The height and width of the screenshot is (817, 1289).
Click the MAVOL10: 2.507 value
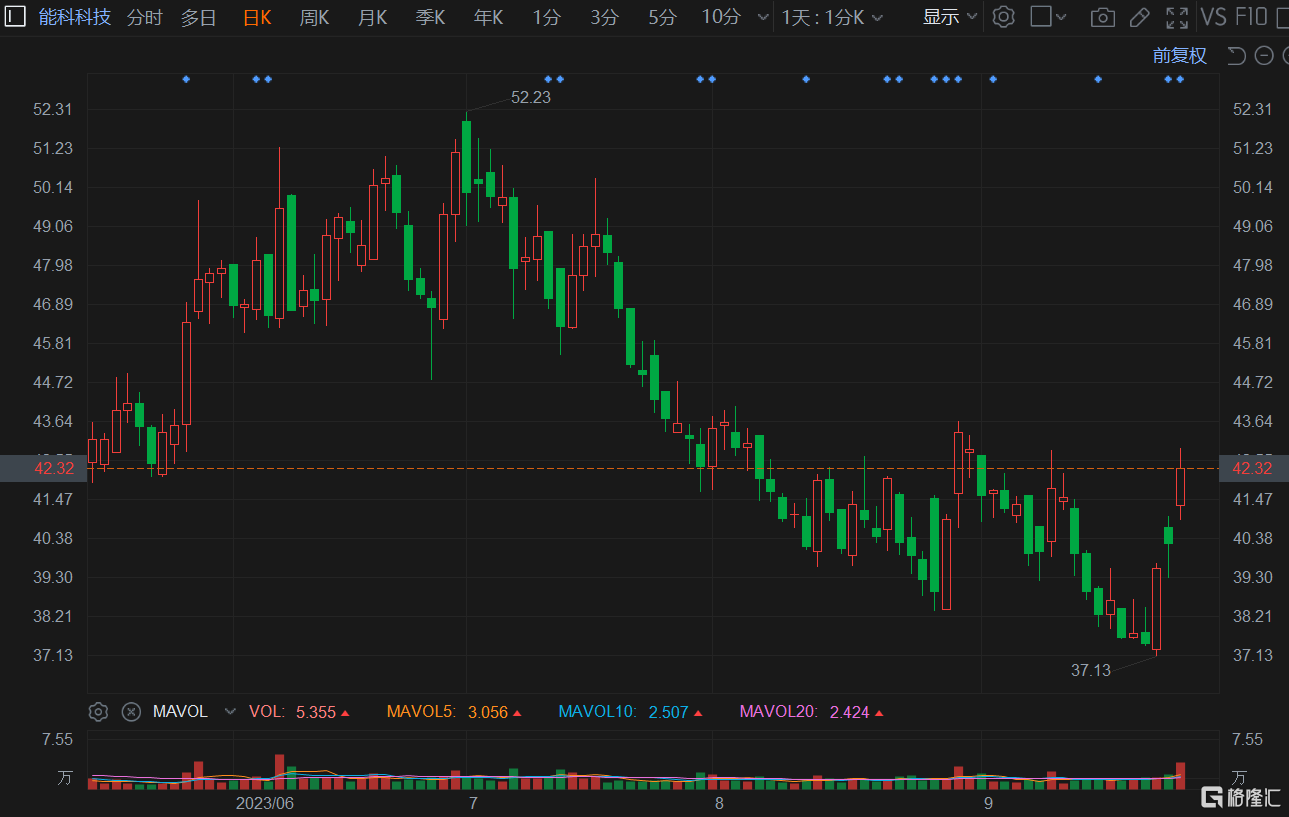630,712
